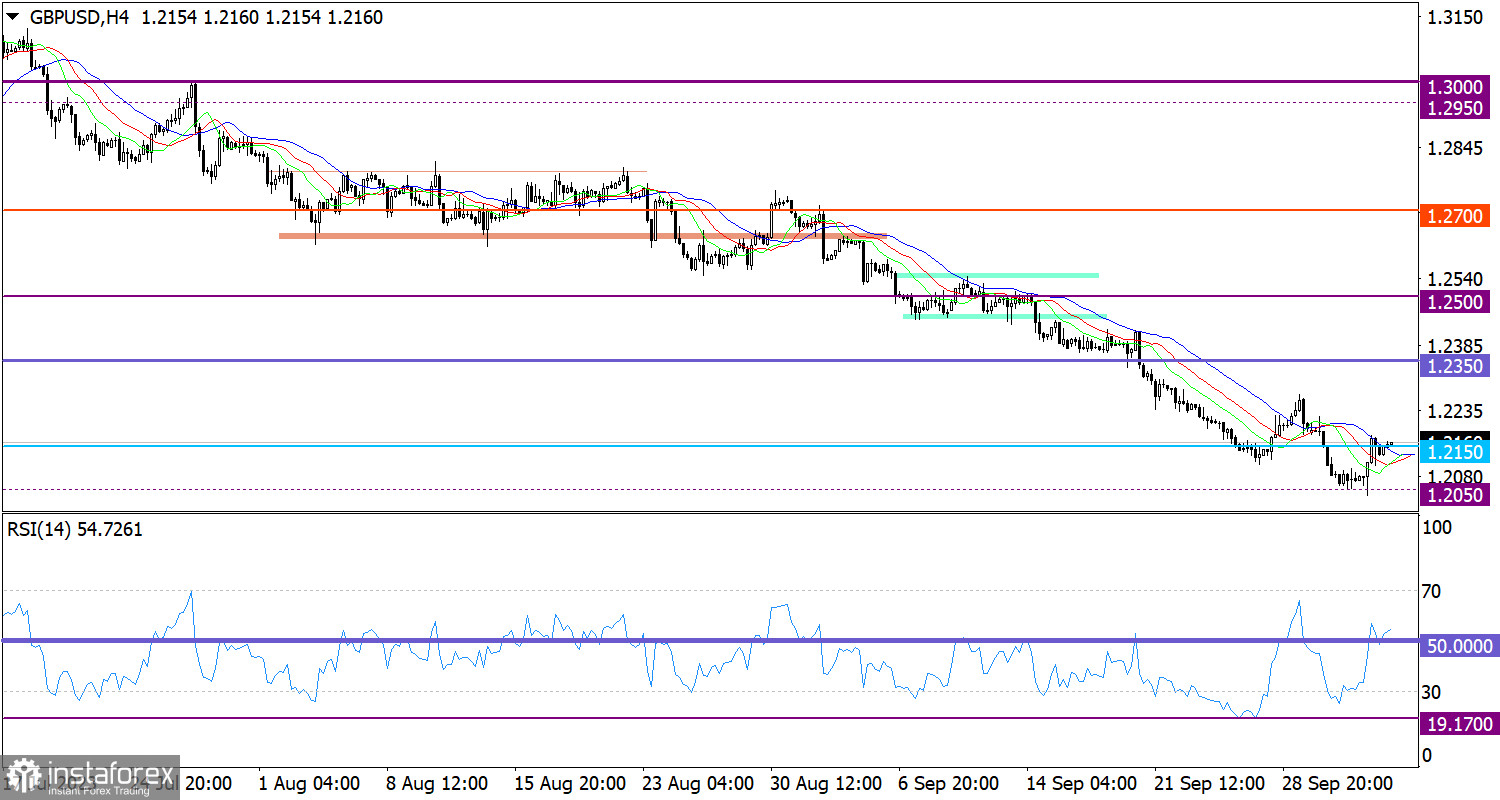Click the RSI scale value 100

point(1437,529)
